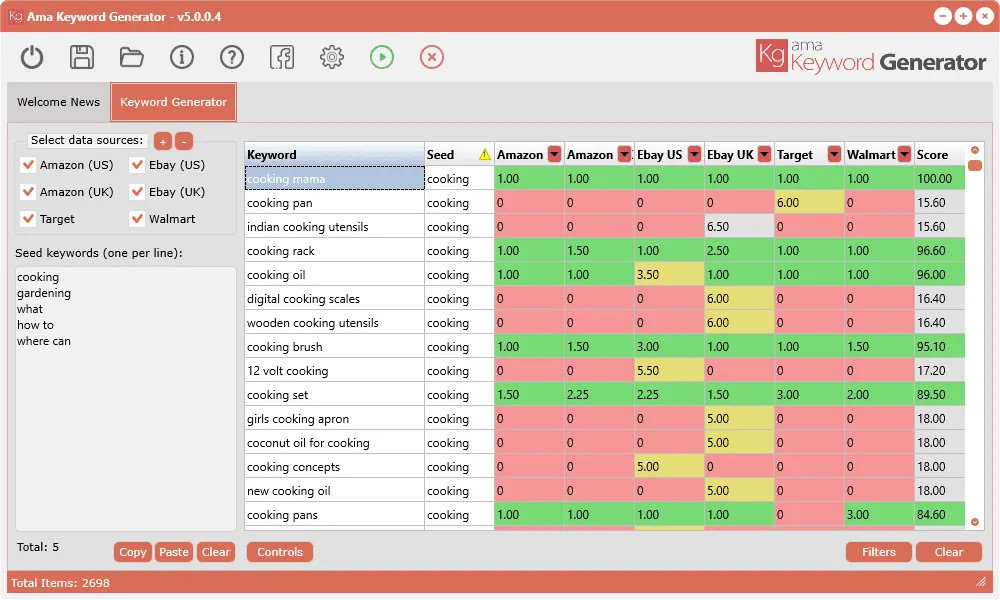Image resolution: width=1000 pixels, height=600 pixels.
Task: Open the second Amazon column filter dropdown
Action: point(625,154)
